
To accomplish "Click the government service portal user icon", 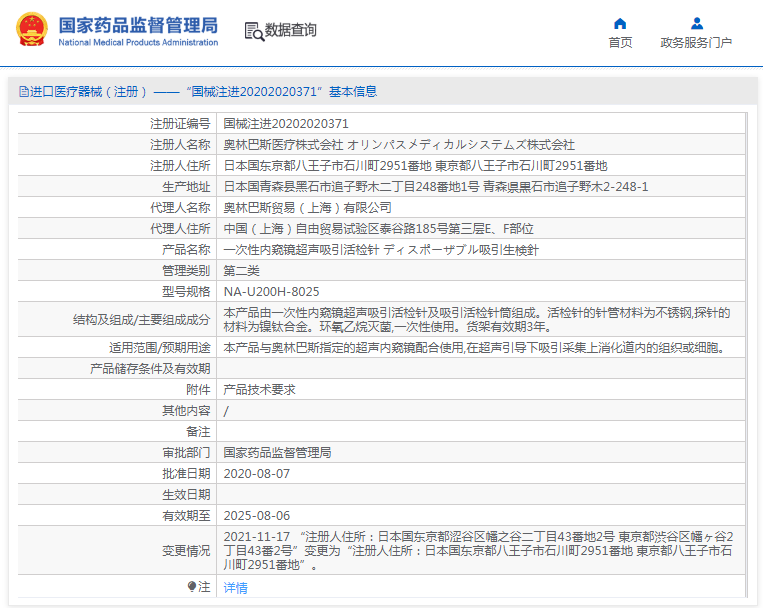I will 697,23.
